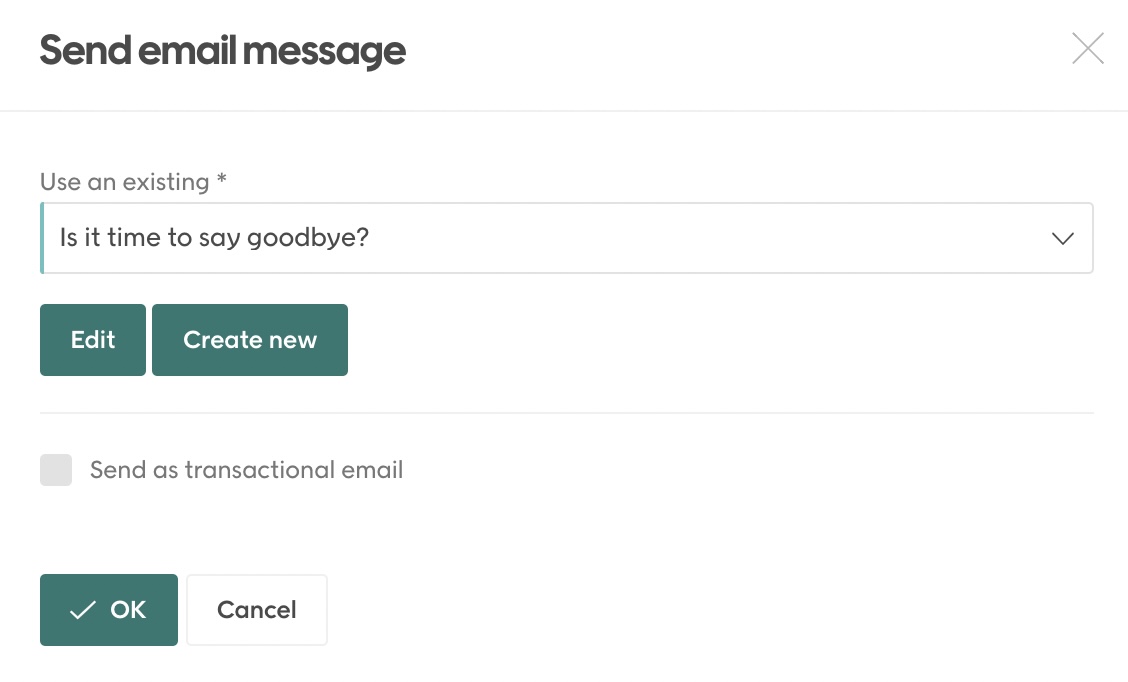
Task: Select the 'Send as transactional email' label
Action: point(246,470)
